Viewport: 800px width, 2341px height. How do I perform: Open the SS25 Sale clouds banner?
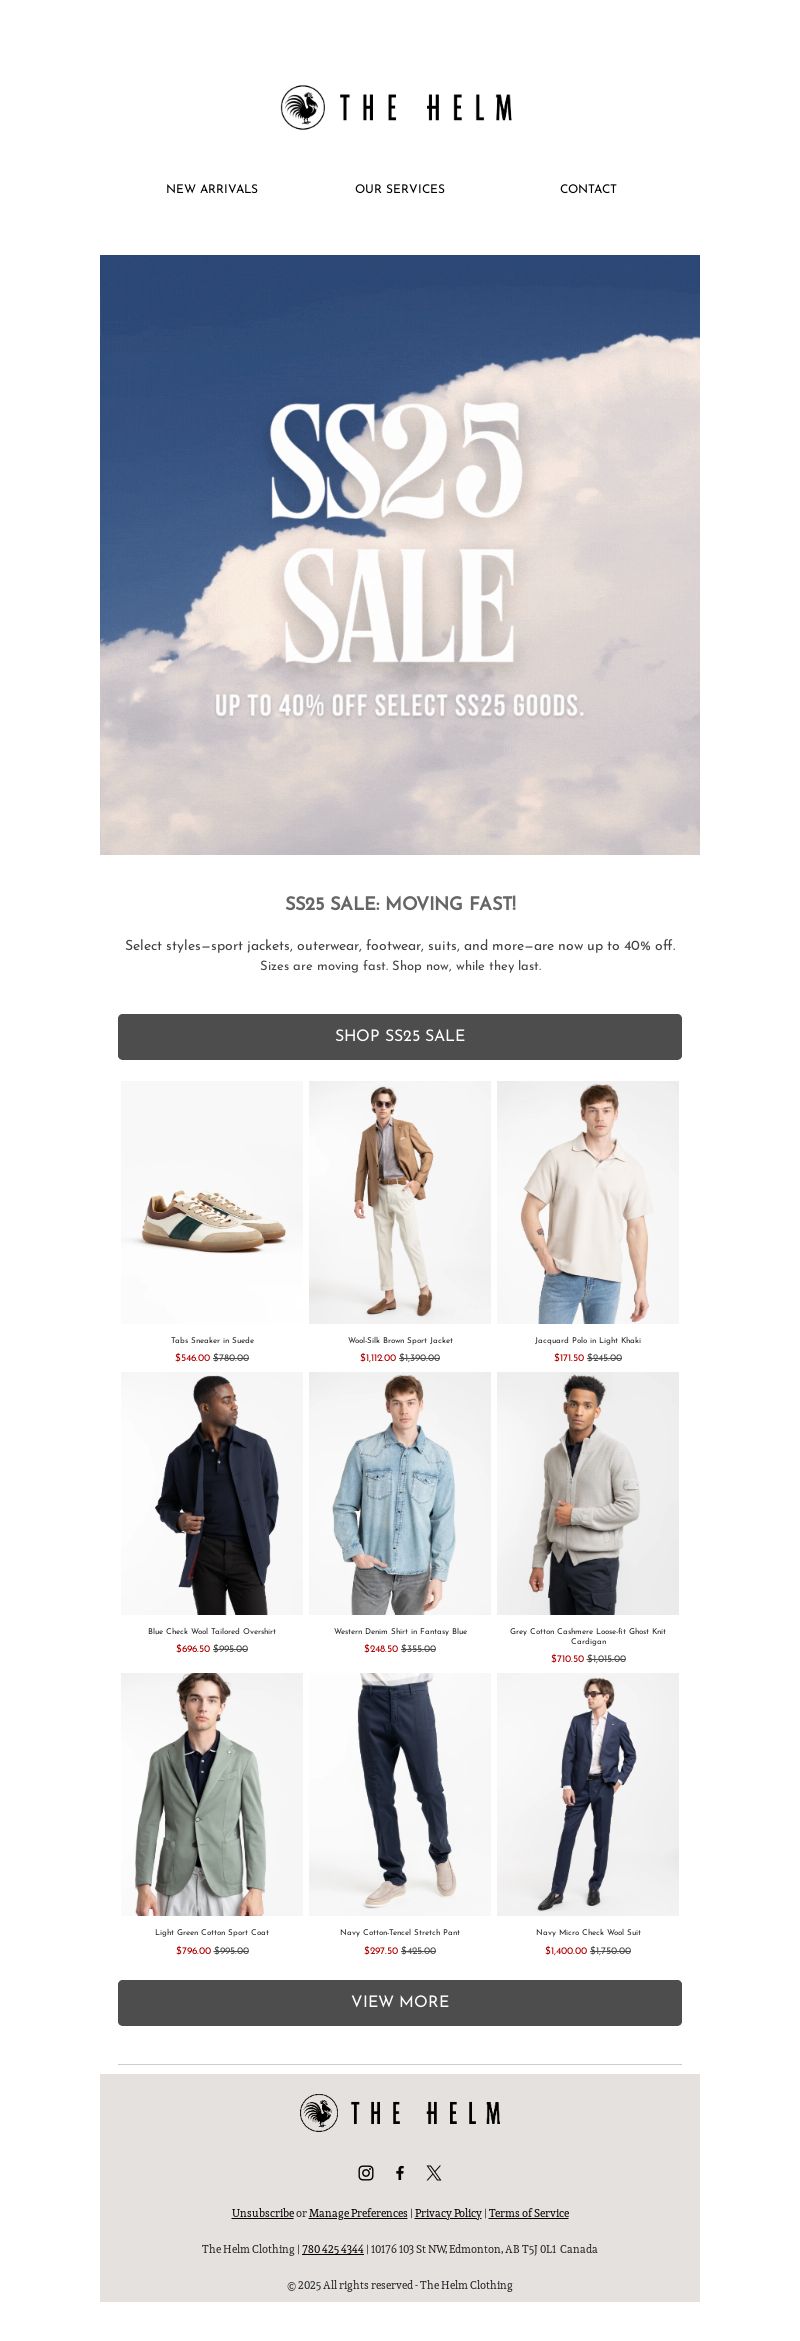coord(400,555)
